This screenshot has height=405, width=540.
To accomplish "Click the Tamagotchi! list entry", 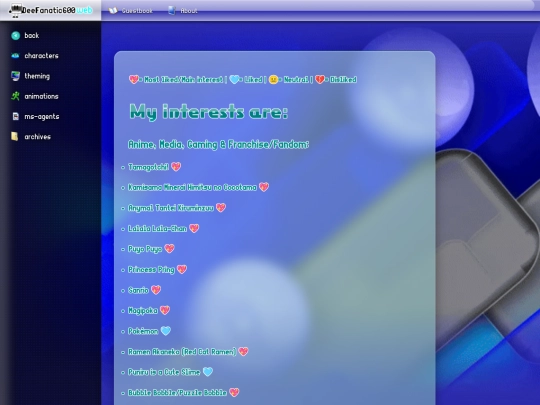I will coord(148,167).
